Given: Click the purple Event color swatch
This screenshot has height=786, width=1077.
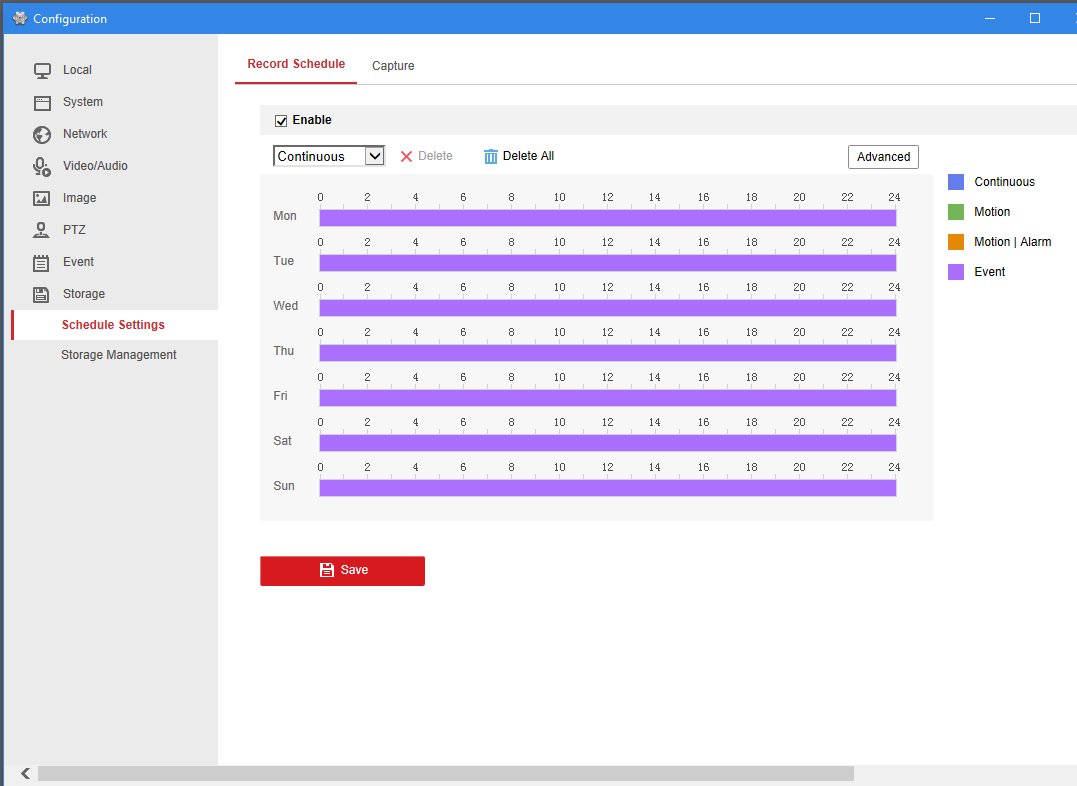Looking at the screenshot, I should tap(956, 272).
